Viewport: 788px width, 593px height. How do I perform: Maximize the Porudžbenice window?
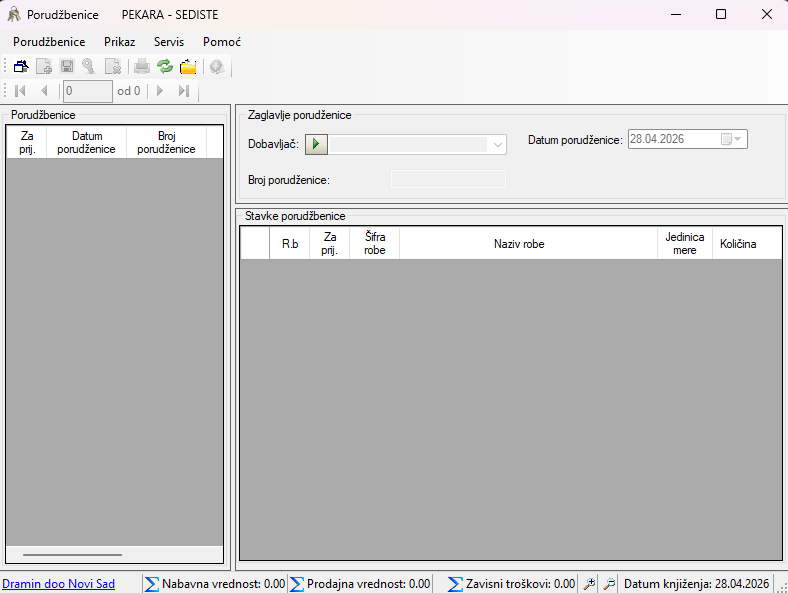point(721,15)
